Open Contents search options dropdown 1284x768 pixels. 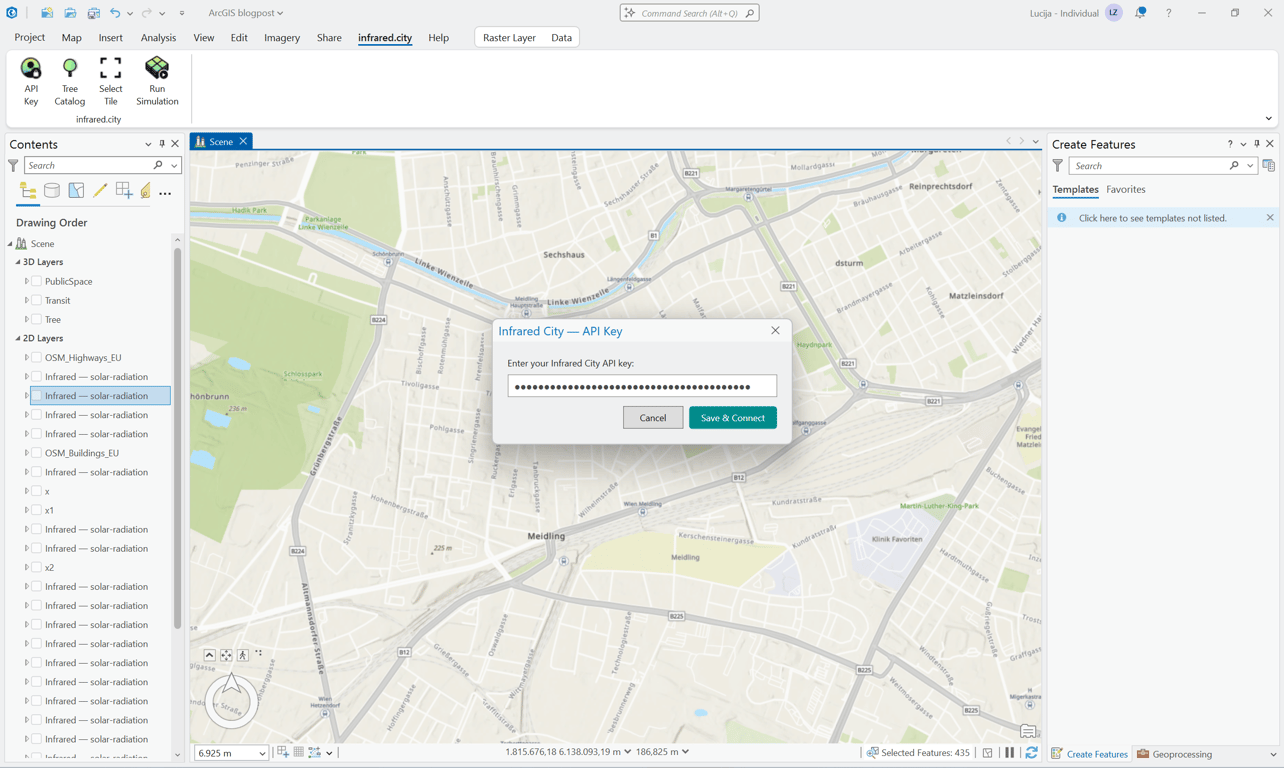174,166
